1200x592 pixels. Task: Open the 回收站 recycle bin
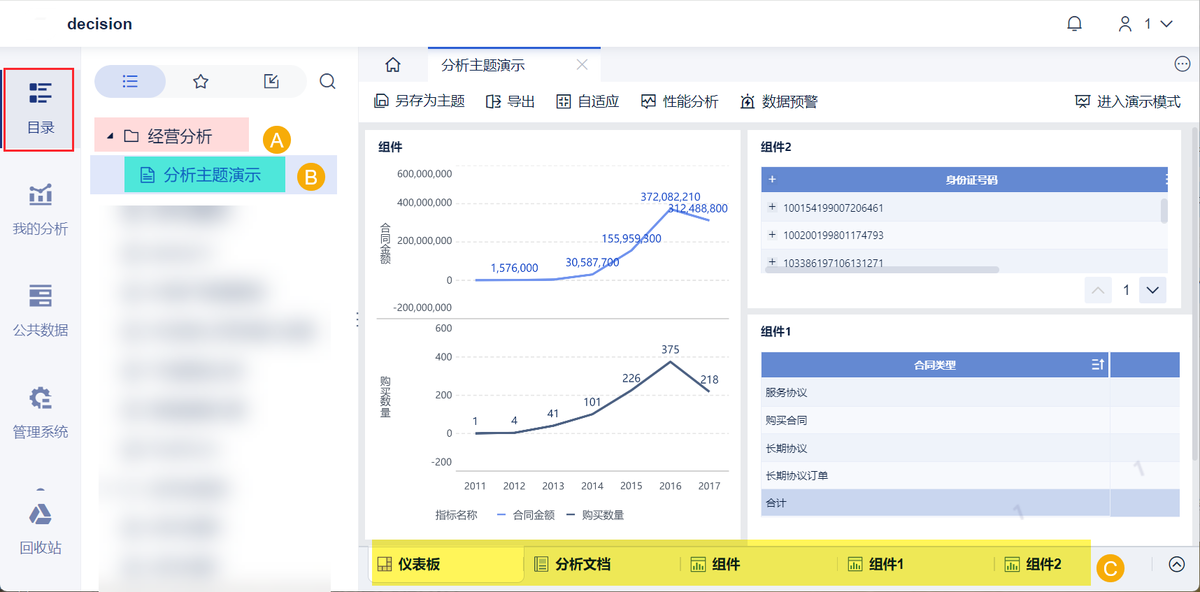click(40, 528)
